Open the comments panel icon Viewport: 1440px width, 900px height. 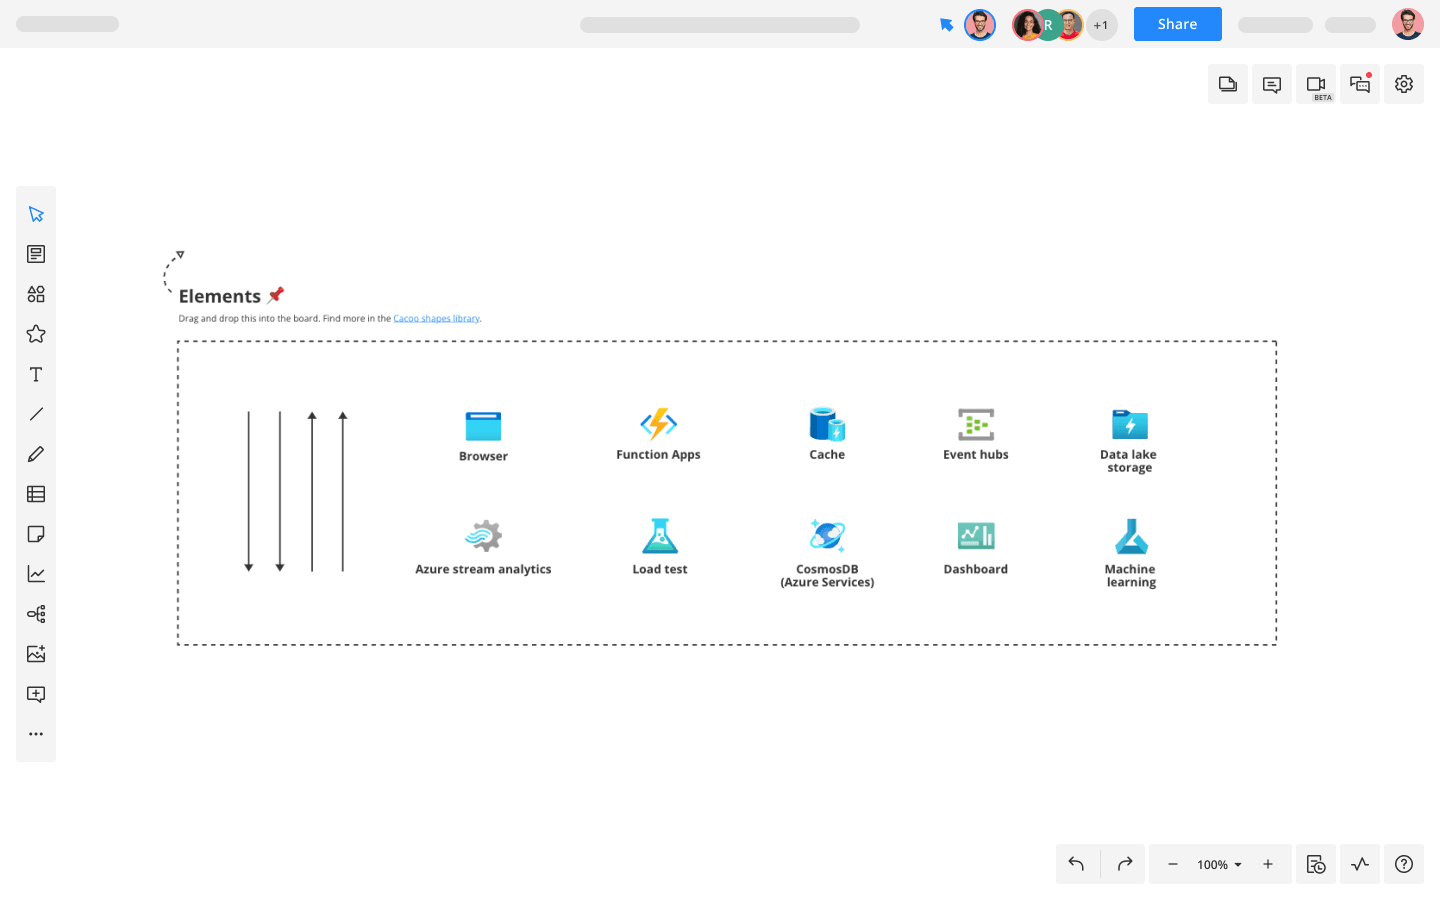pos(1272,84)
